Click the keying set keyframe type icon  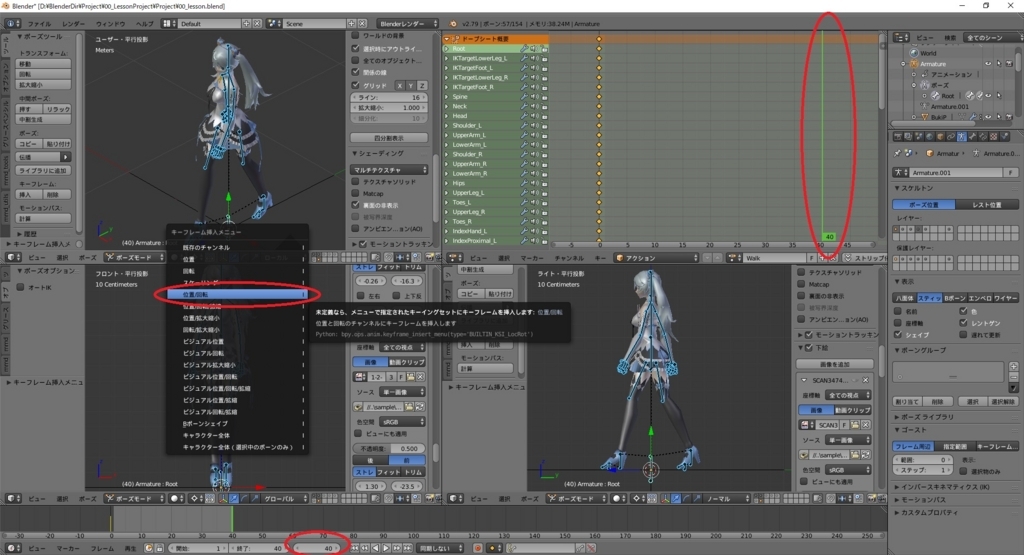pyautogui.click(x=494, y=548)
